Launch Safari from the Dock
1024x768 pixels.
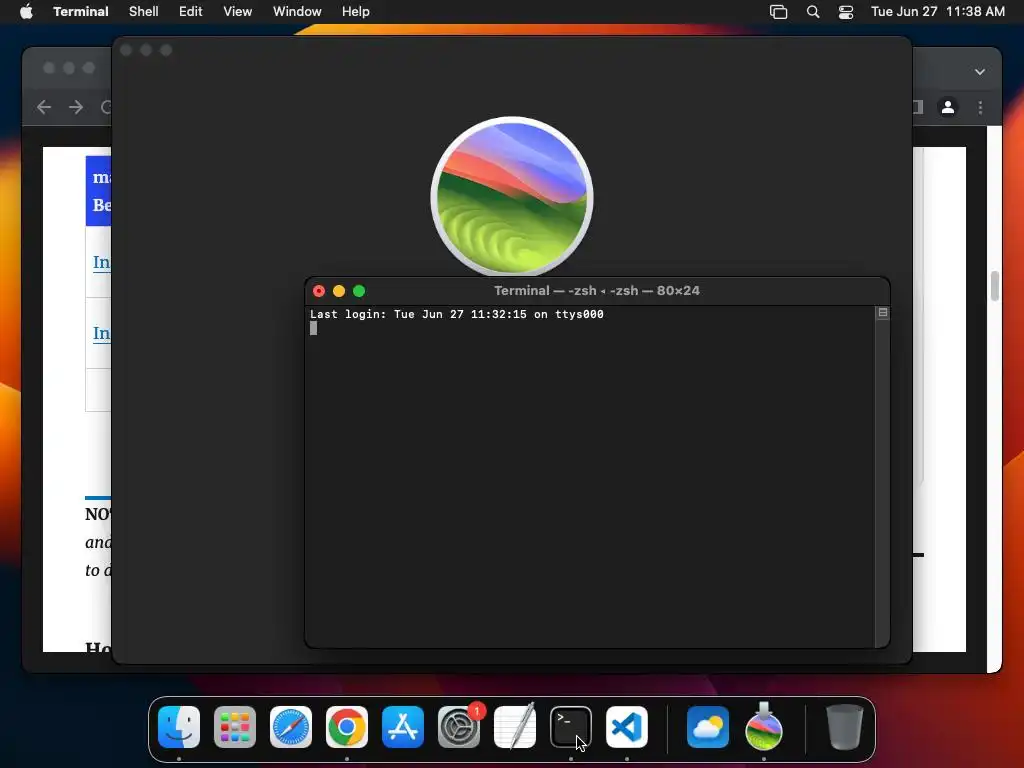tap(291, 727)
